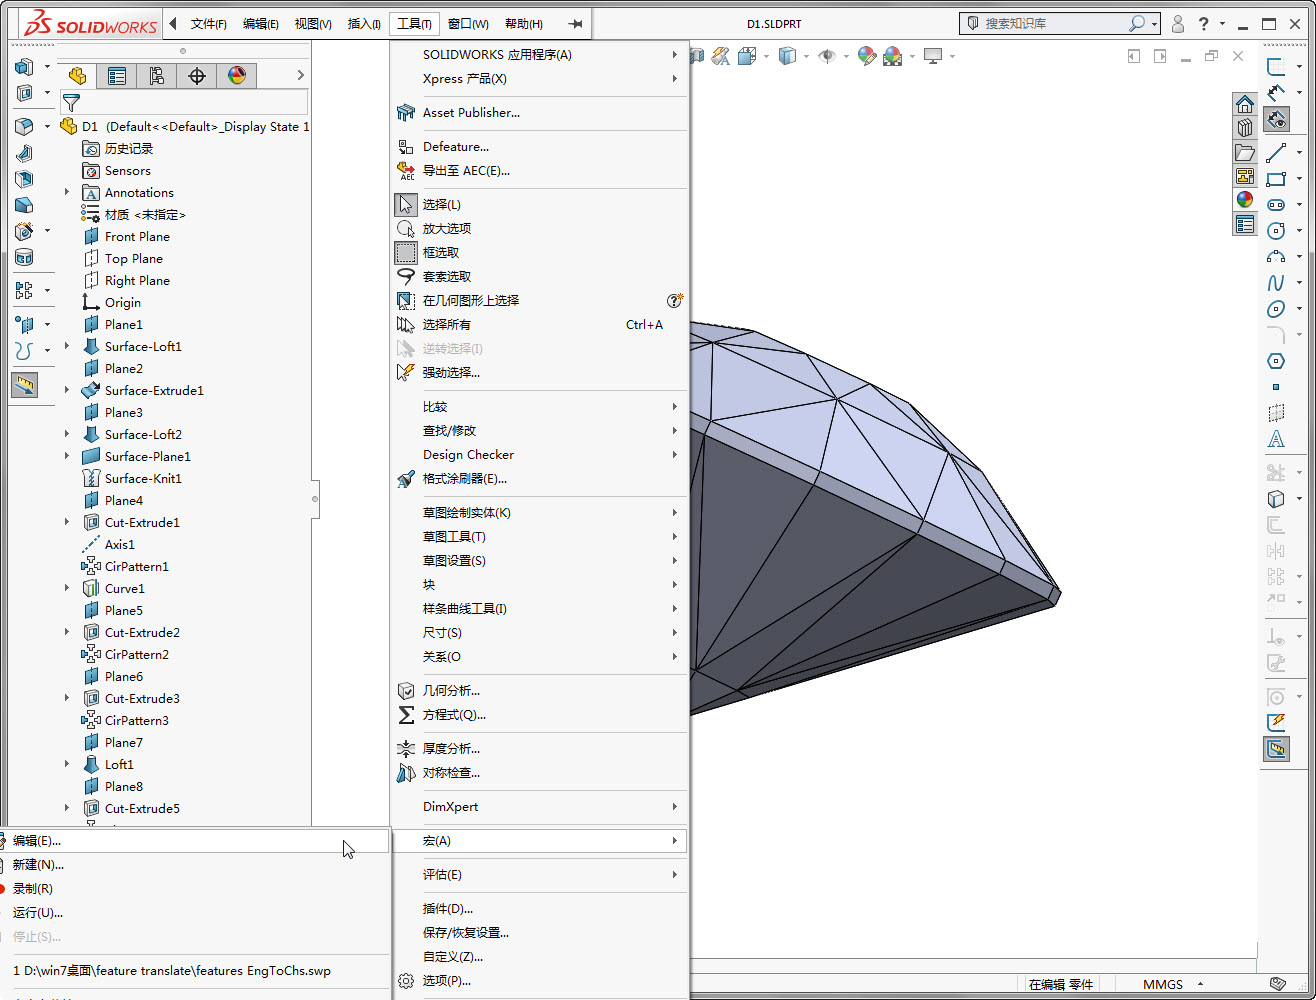Open the 窗口(W) menu
The width and height of the screenshot is (1316, 1000).
click(468, 24)
